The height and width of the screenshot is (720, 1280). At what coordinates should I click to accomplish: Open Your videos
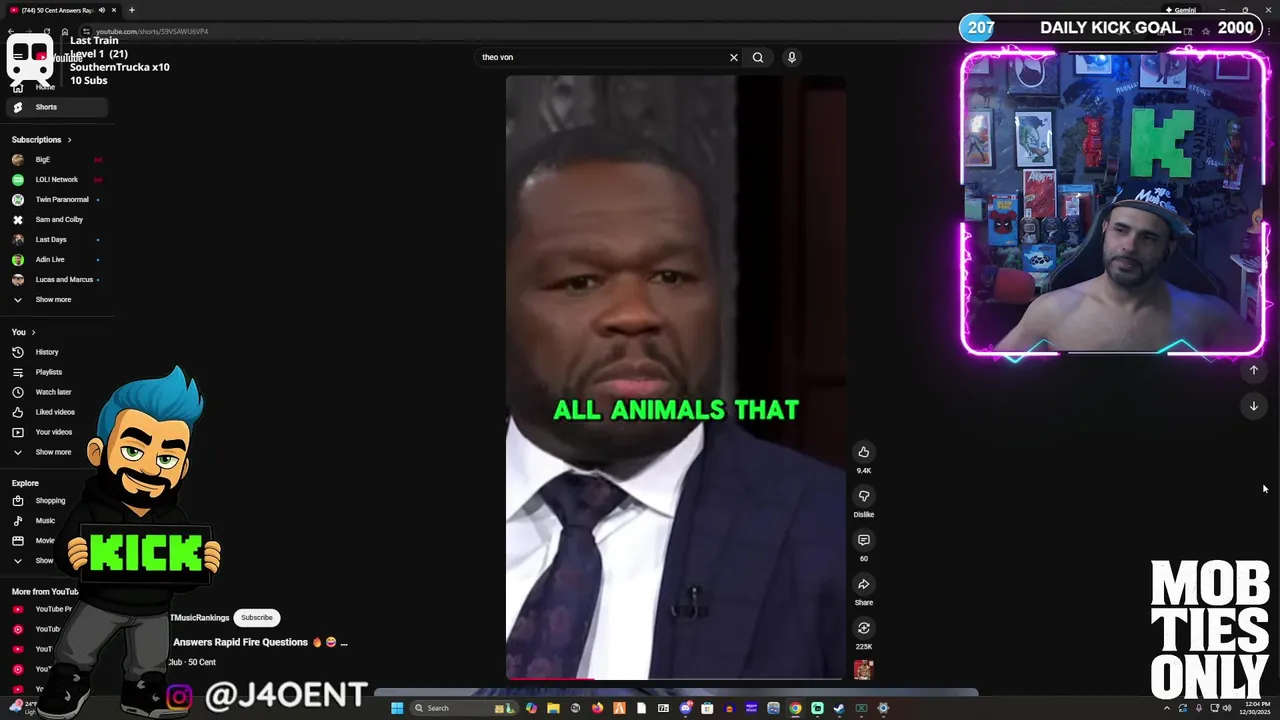(x=56, y=432)
